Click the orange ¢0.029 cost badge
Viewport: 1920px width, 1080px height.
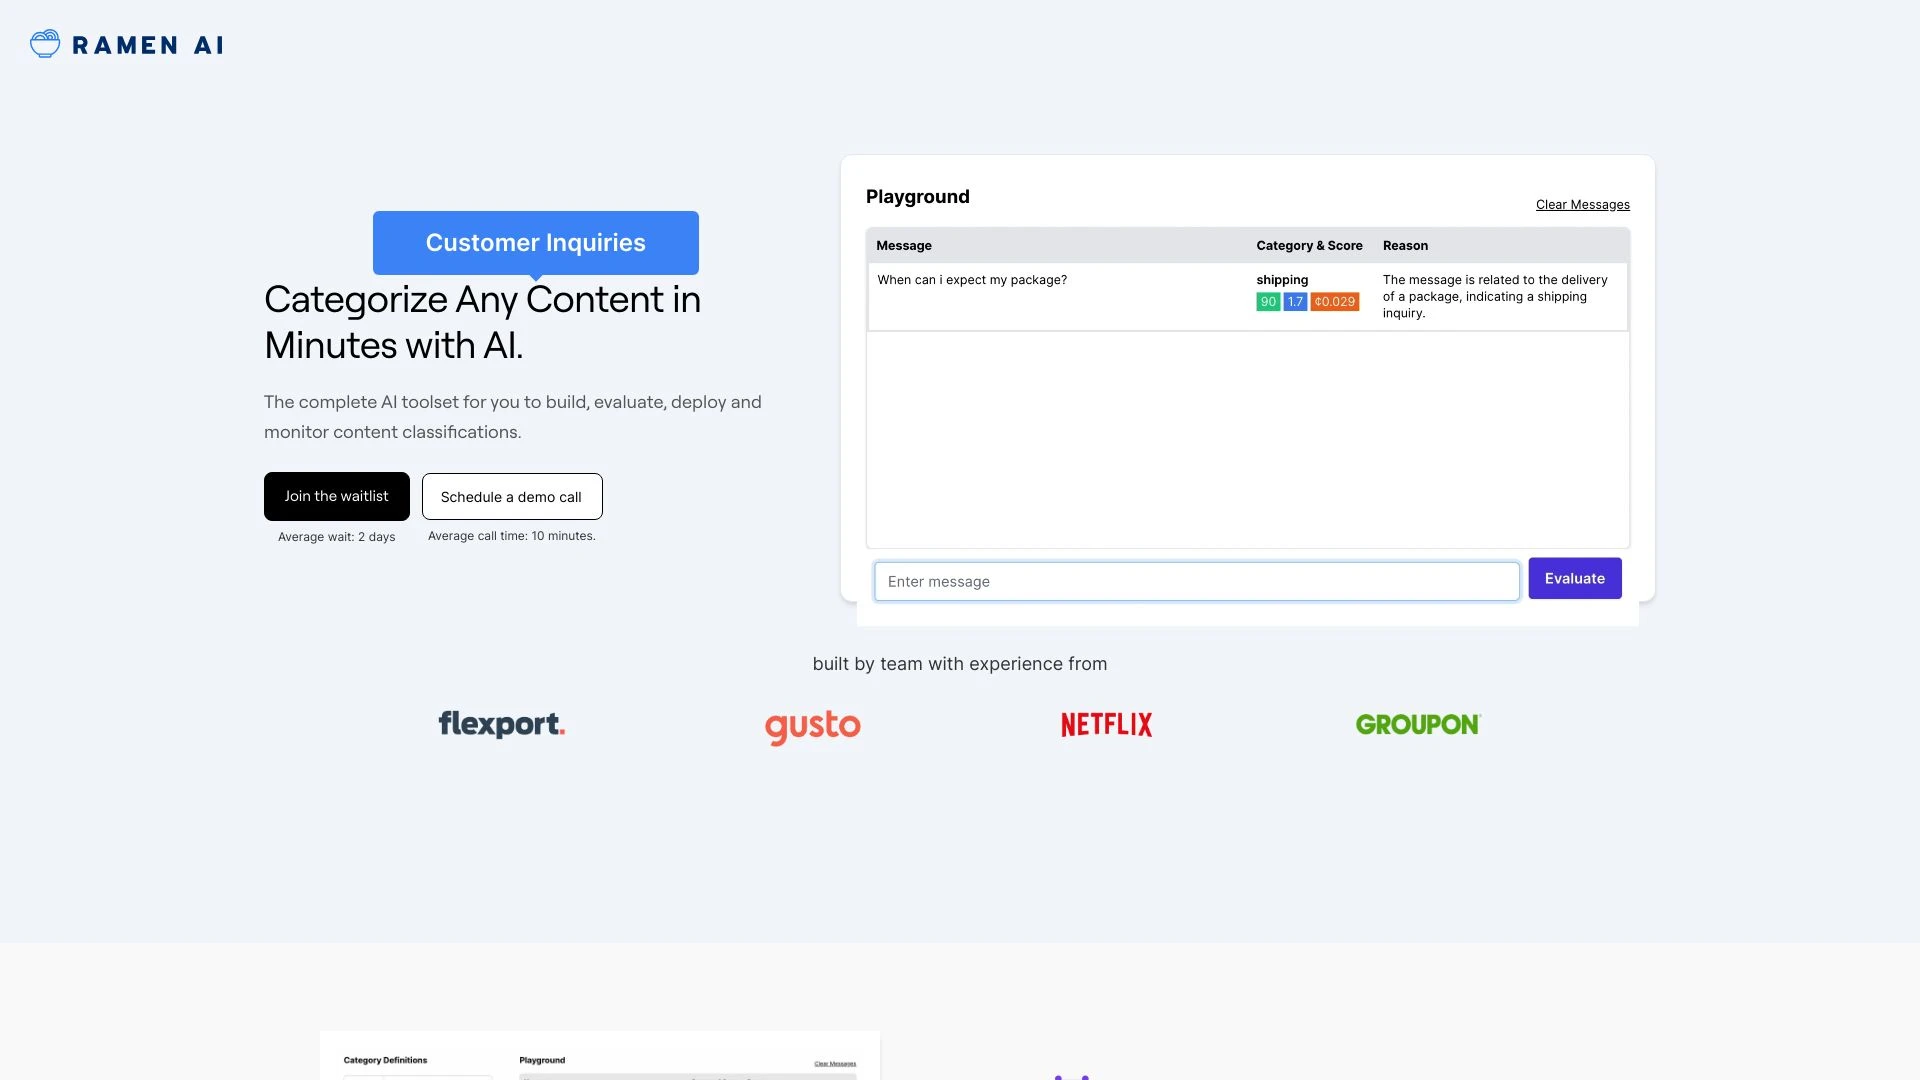pyautogui.click(x=1335, y=302)
